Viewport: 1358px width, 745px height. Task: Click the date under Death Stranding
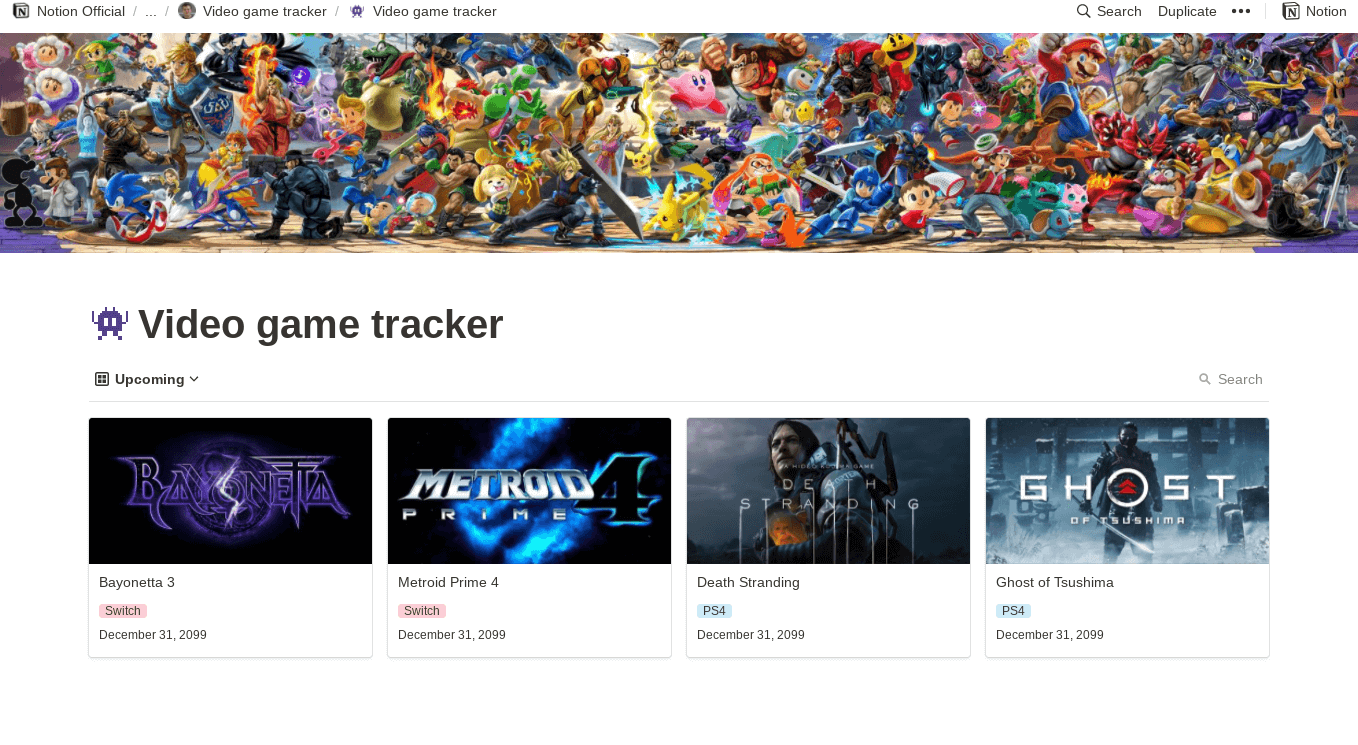(751, 635)
